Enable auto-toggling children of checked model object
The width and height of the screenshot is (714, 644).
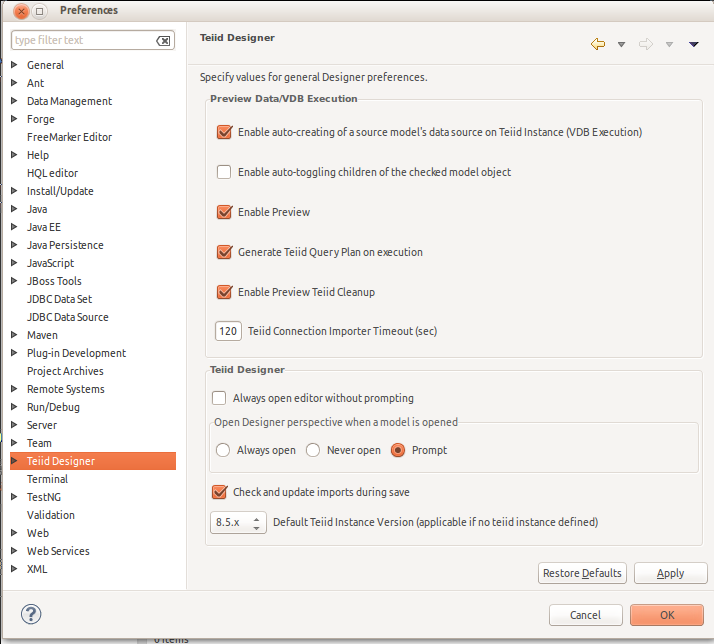click(x=224, y=172)
